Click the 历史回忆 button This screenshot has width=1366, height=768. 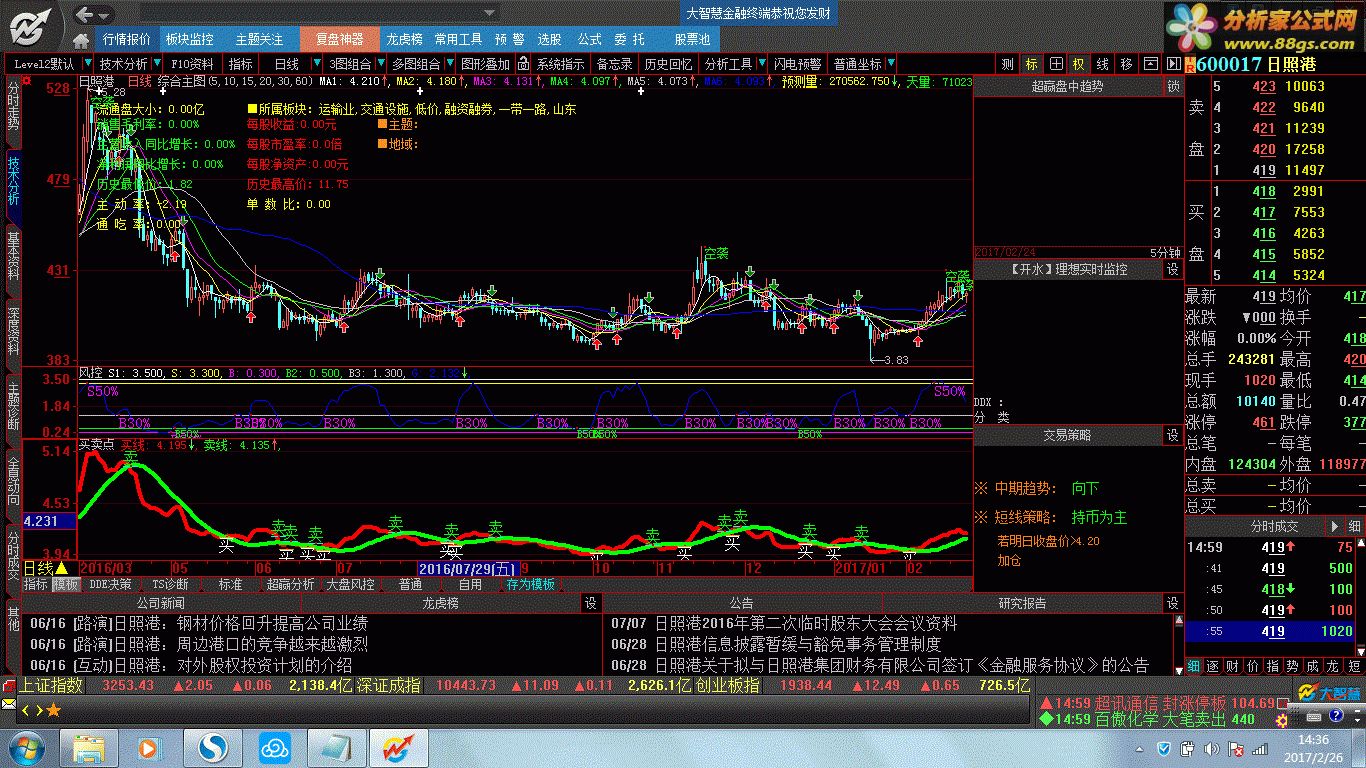pyautogui.click(x=667, y=64)
